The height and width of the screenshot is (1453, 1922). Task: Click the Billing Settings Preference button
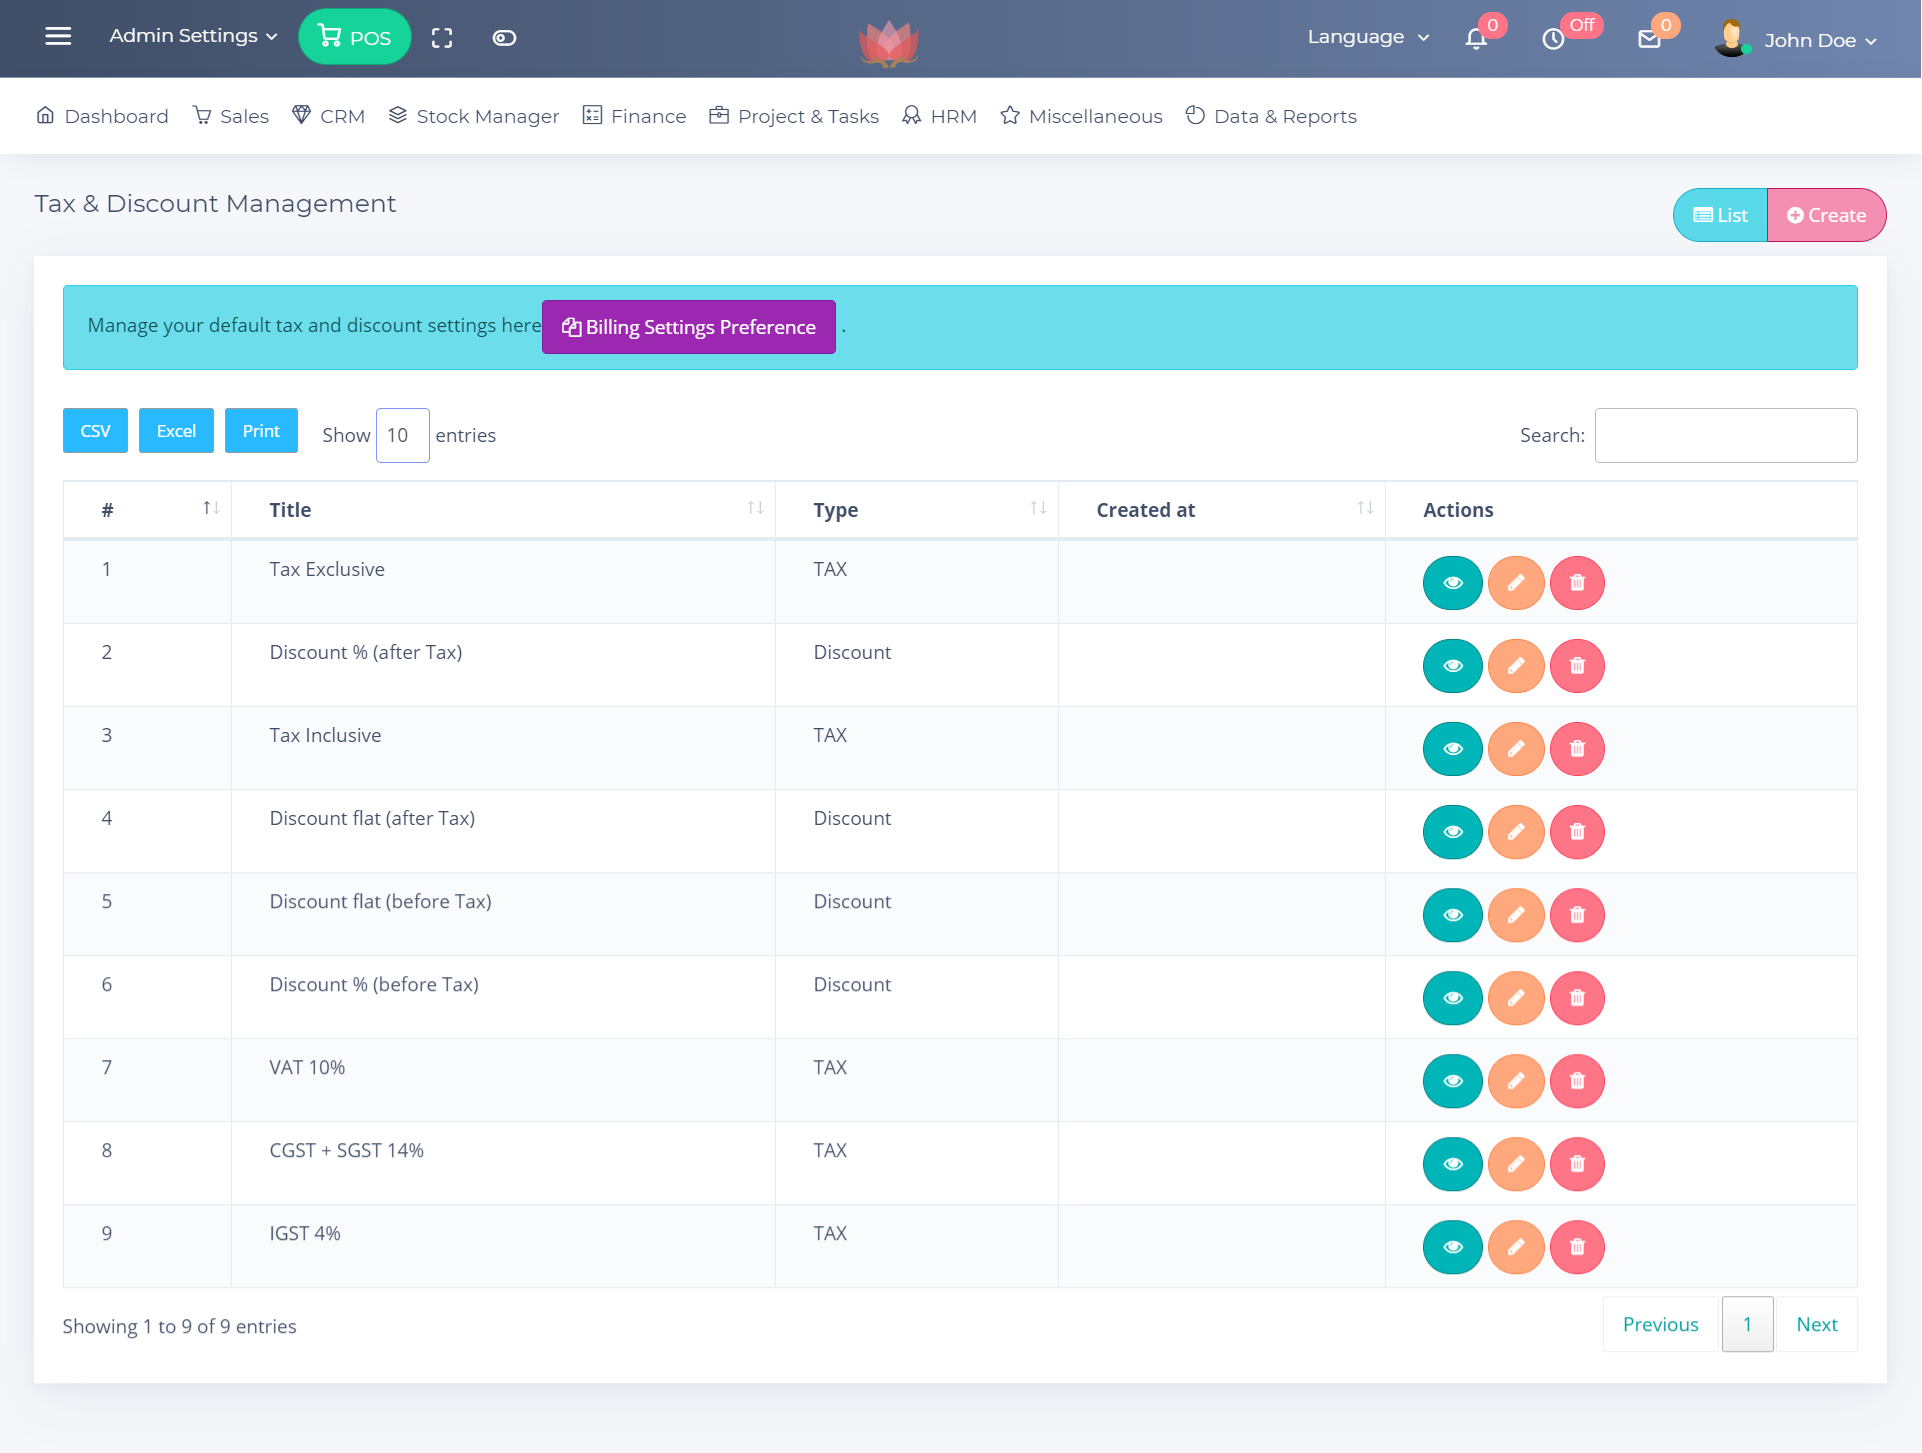click(689, 327)
